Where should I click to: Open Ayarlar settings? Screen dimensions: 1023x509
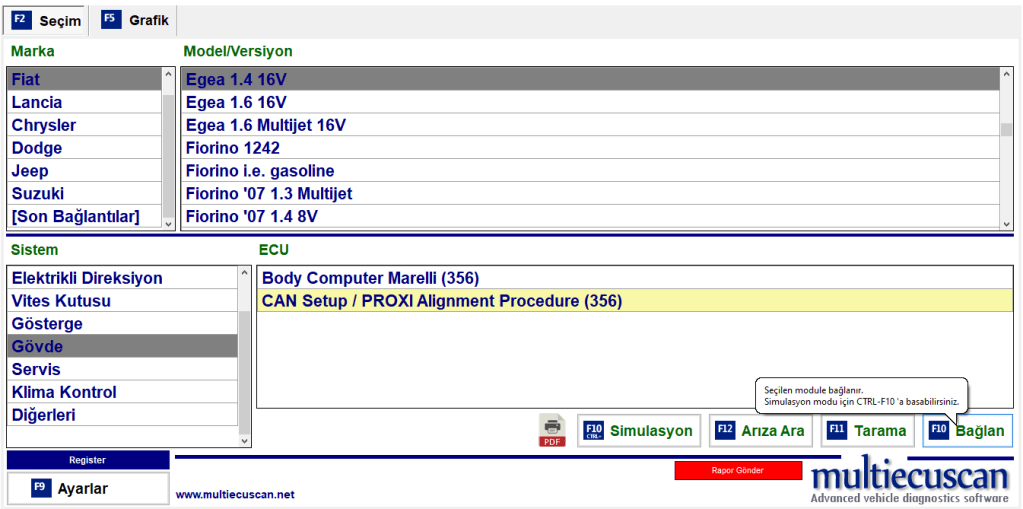[x=88, y=488]
